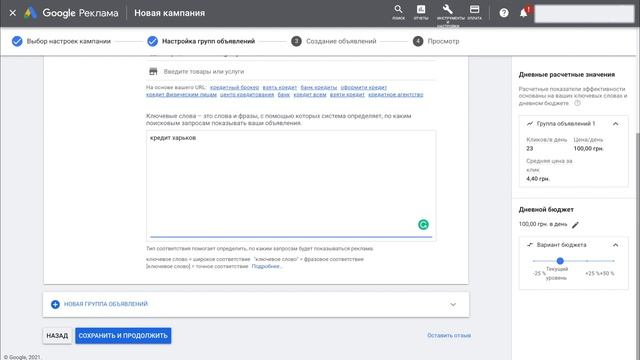Set the budget slider to the +25 % point
The height and width of the screenshot is (360, 640).
click(x=587, y=261)
